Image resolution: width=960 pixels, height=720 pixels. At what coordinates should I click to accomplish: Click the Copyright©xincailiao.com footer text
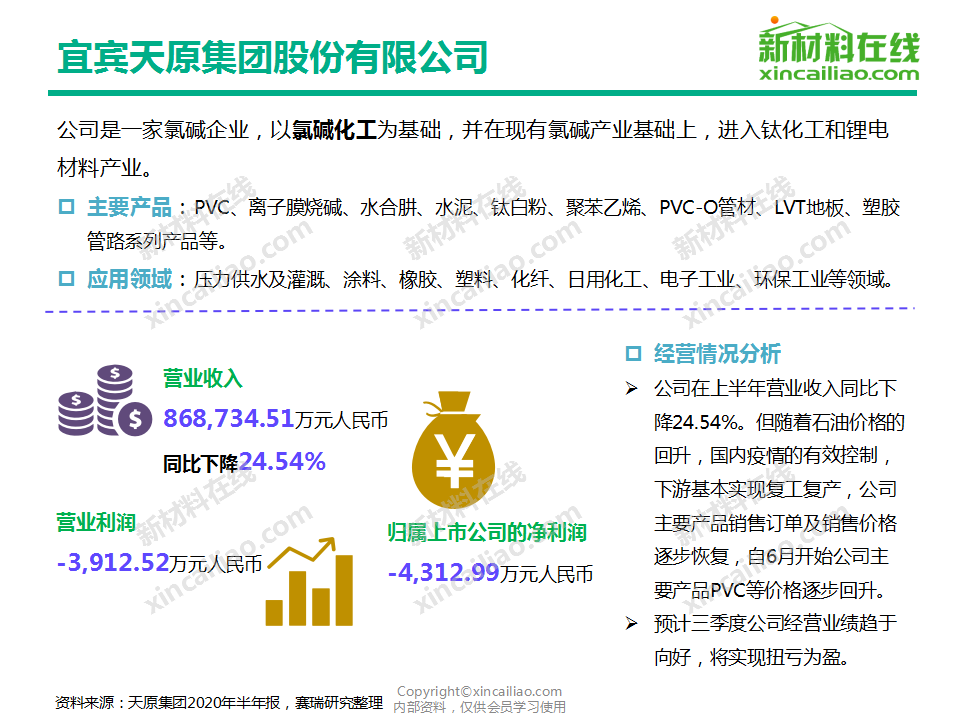click(x=479, y=691)
